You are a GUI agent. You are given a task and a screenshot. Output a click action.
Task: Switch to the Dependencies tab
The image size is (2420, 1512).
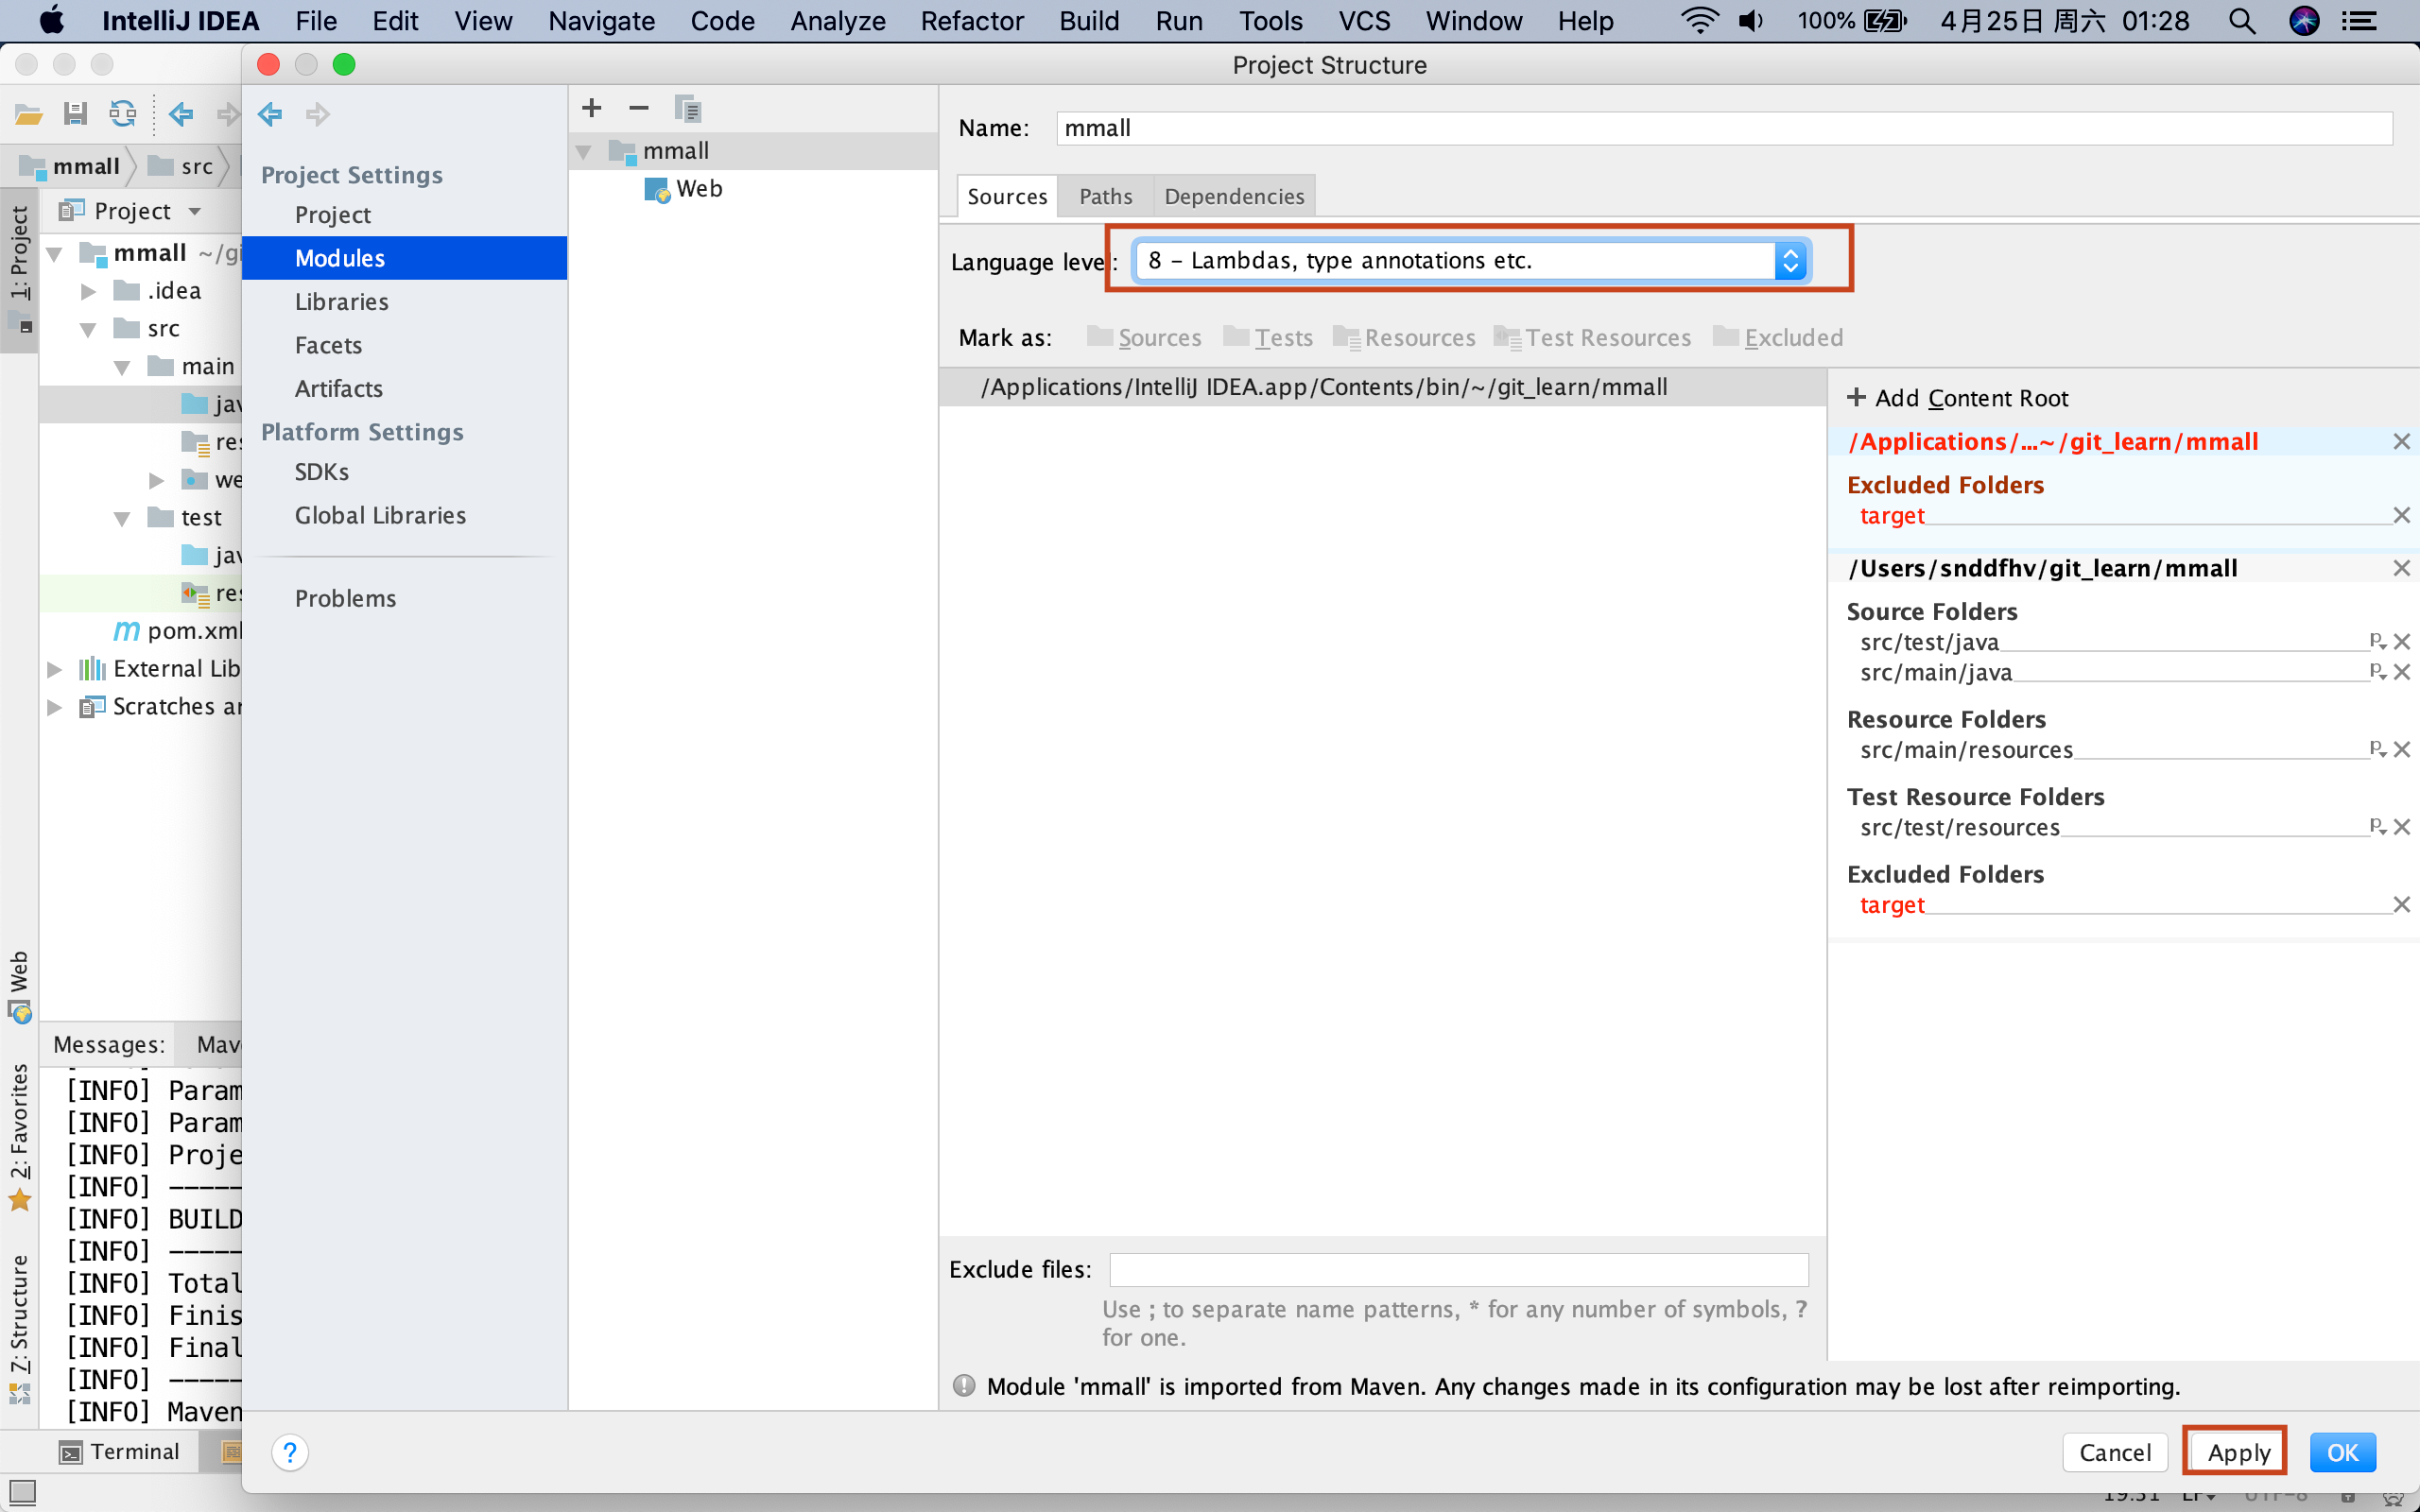pyautogui.click(x=1234, y=196)
